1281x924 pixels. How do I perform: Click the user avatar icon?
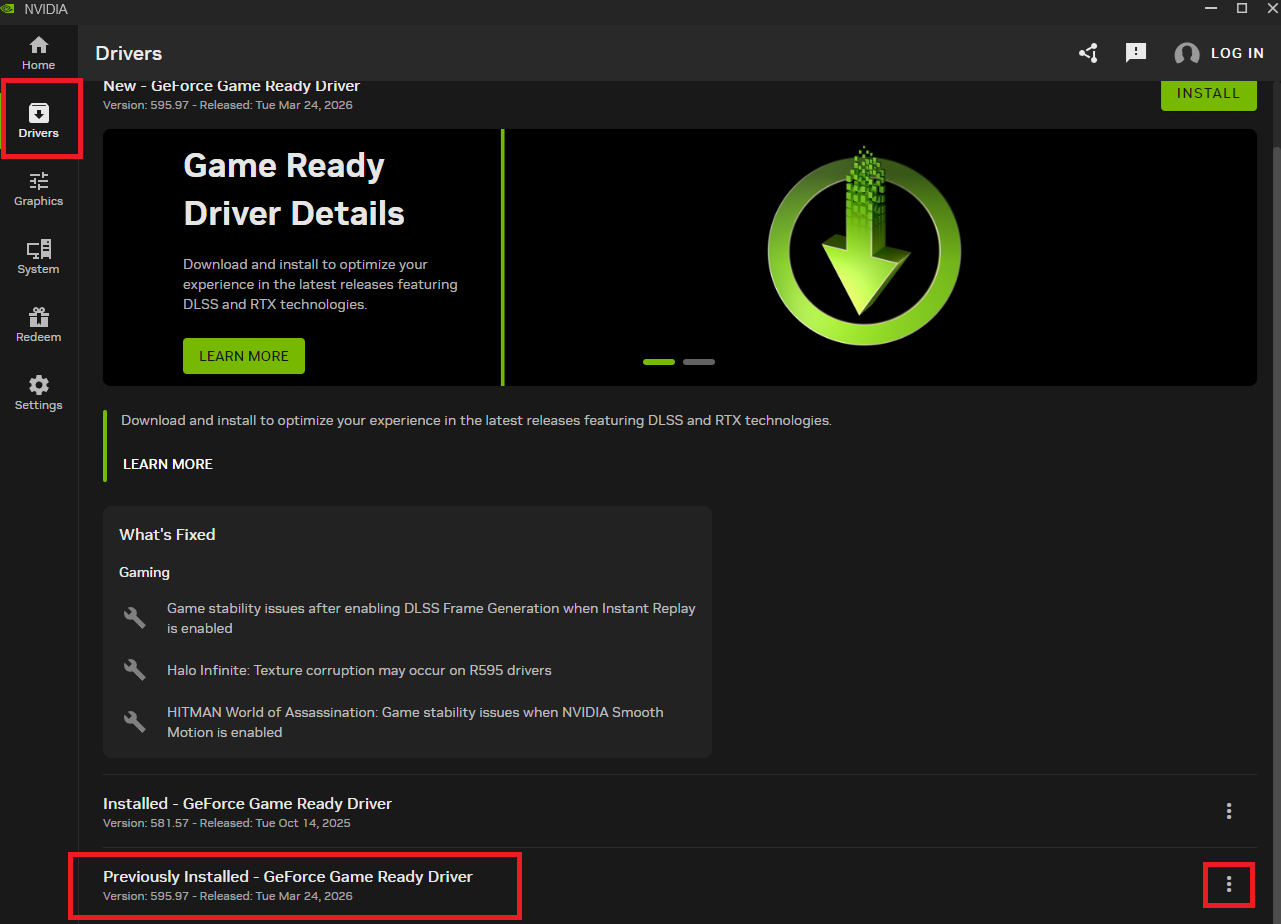click(x=1187, y=54)
